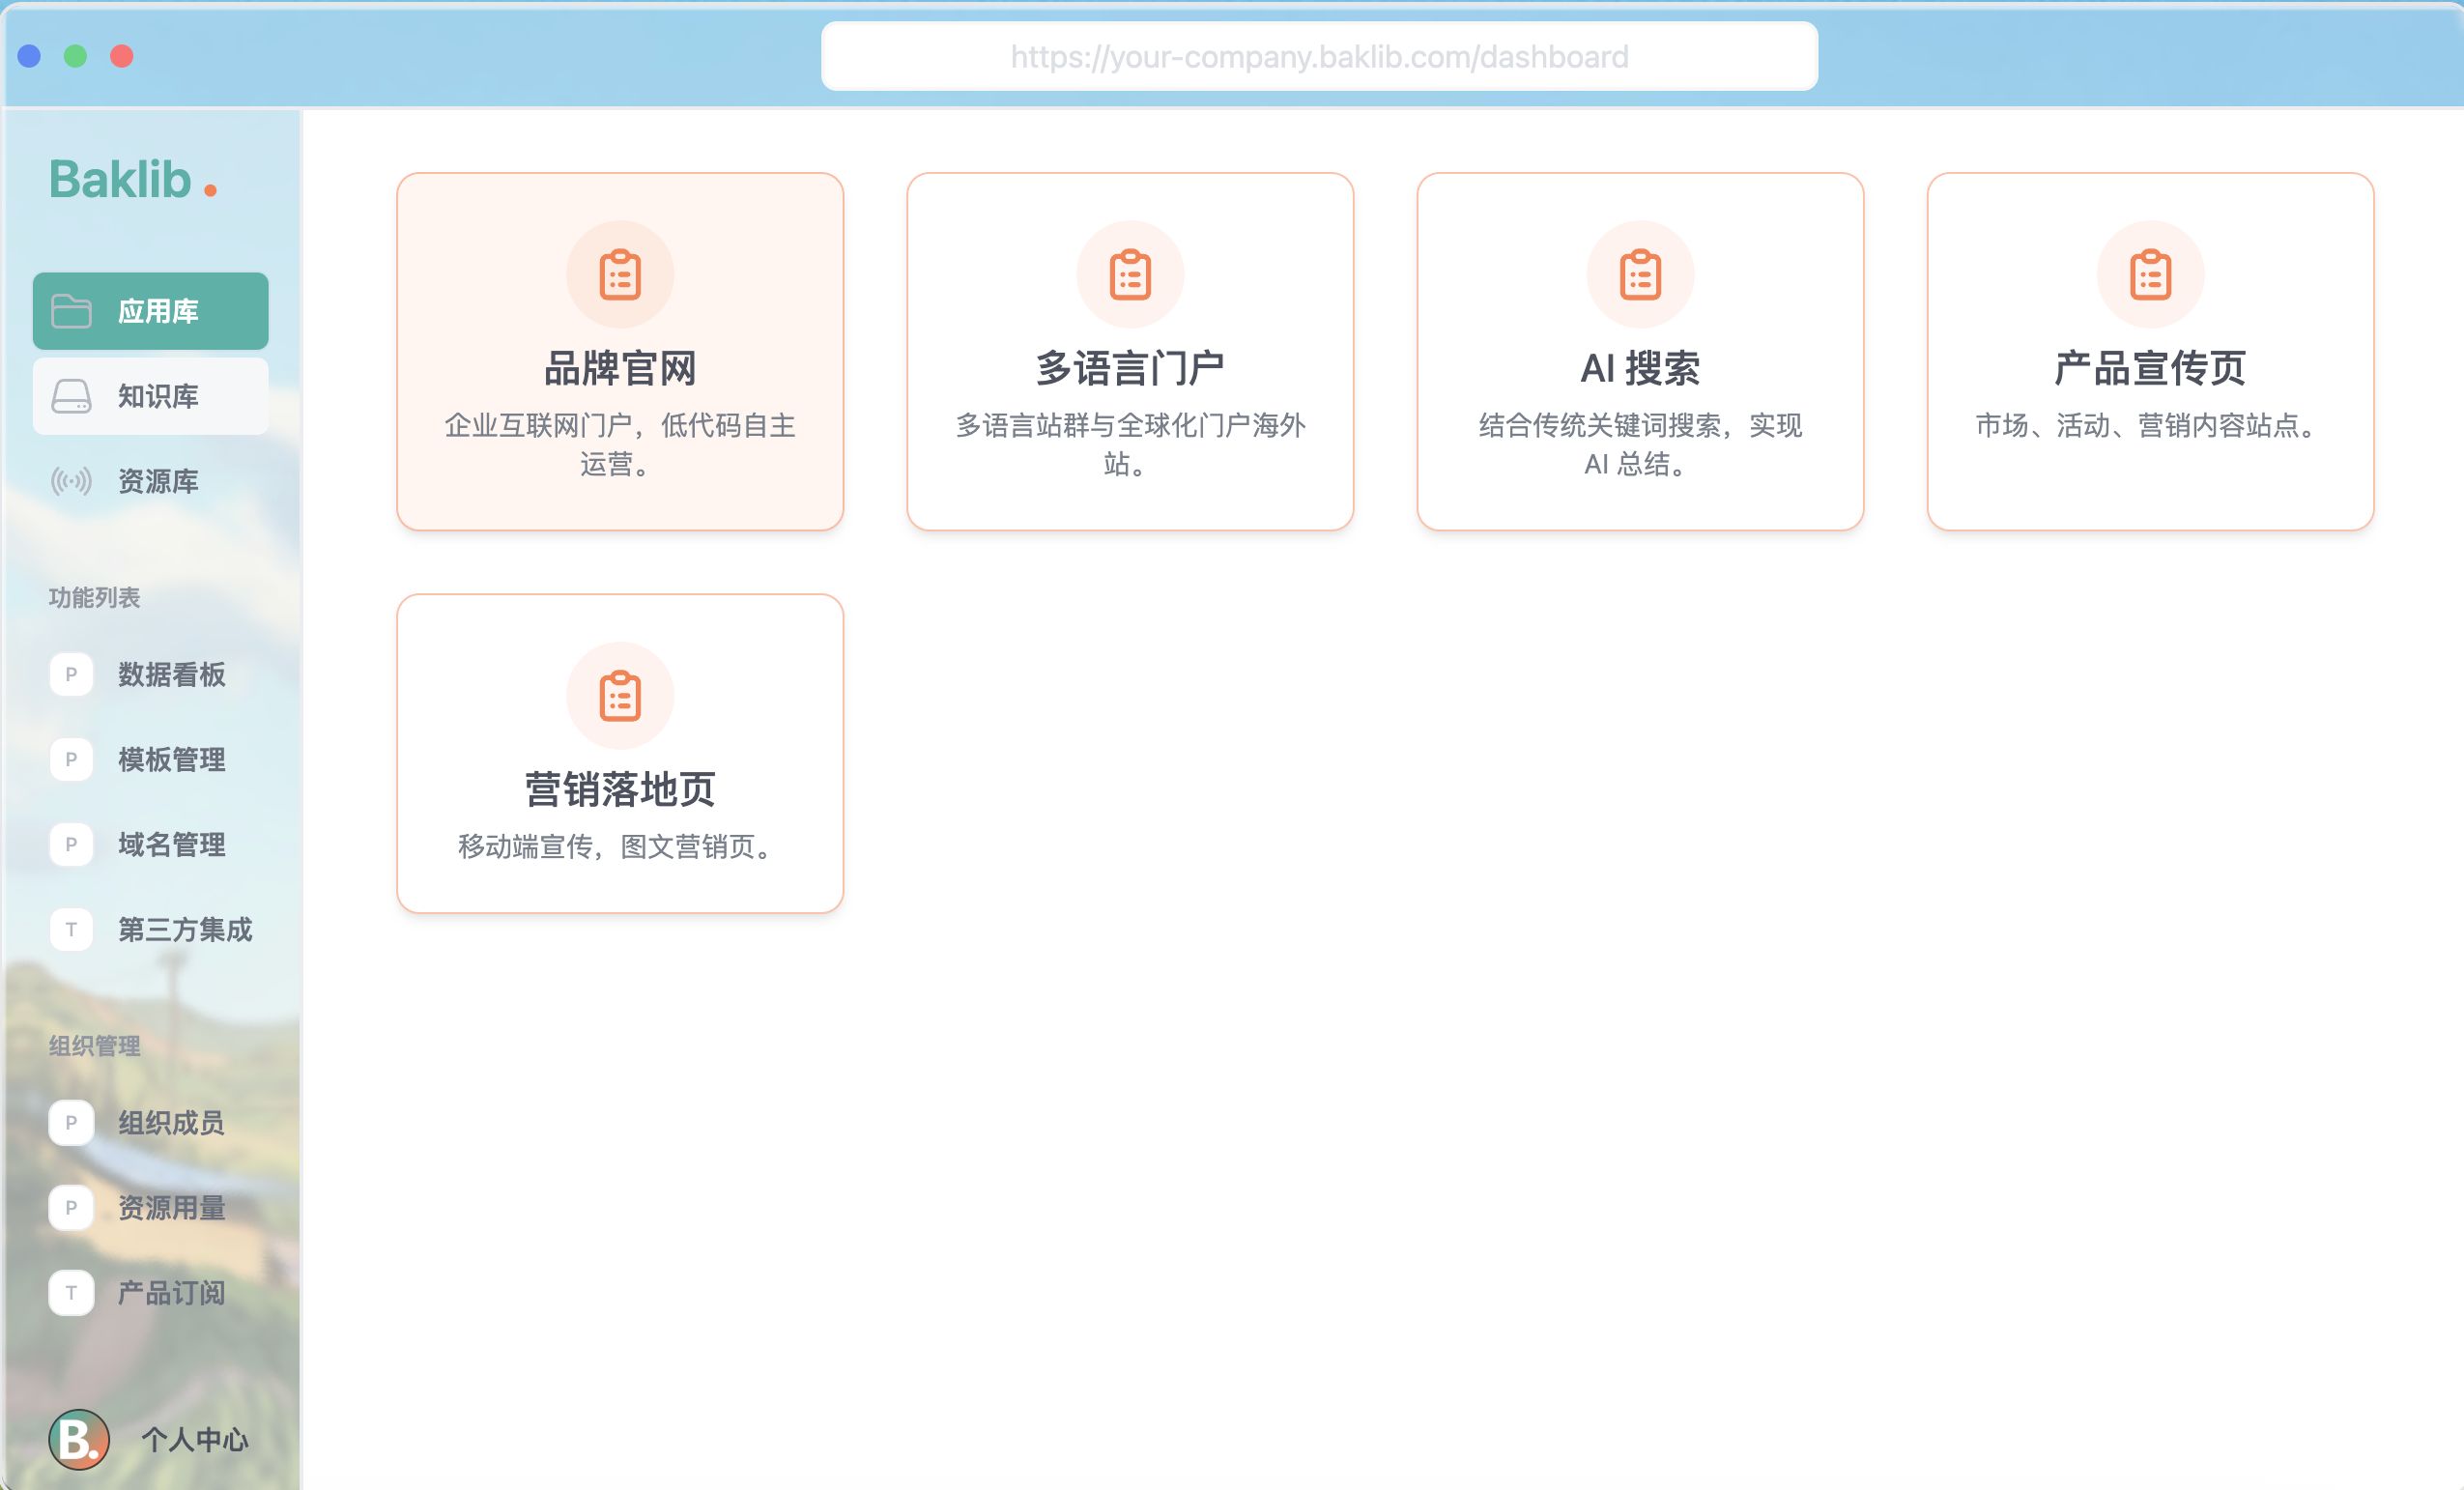Image resolution: width=2464 pixels, height=1490 pixels.
Task: Click the green window control dot
Action: [x=75, y=56]
